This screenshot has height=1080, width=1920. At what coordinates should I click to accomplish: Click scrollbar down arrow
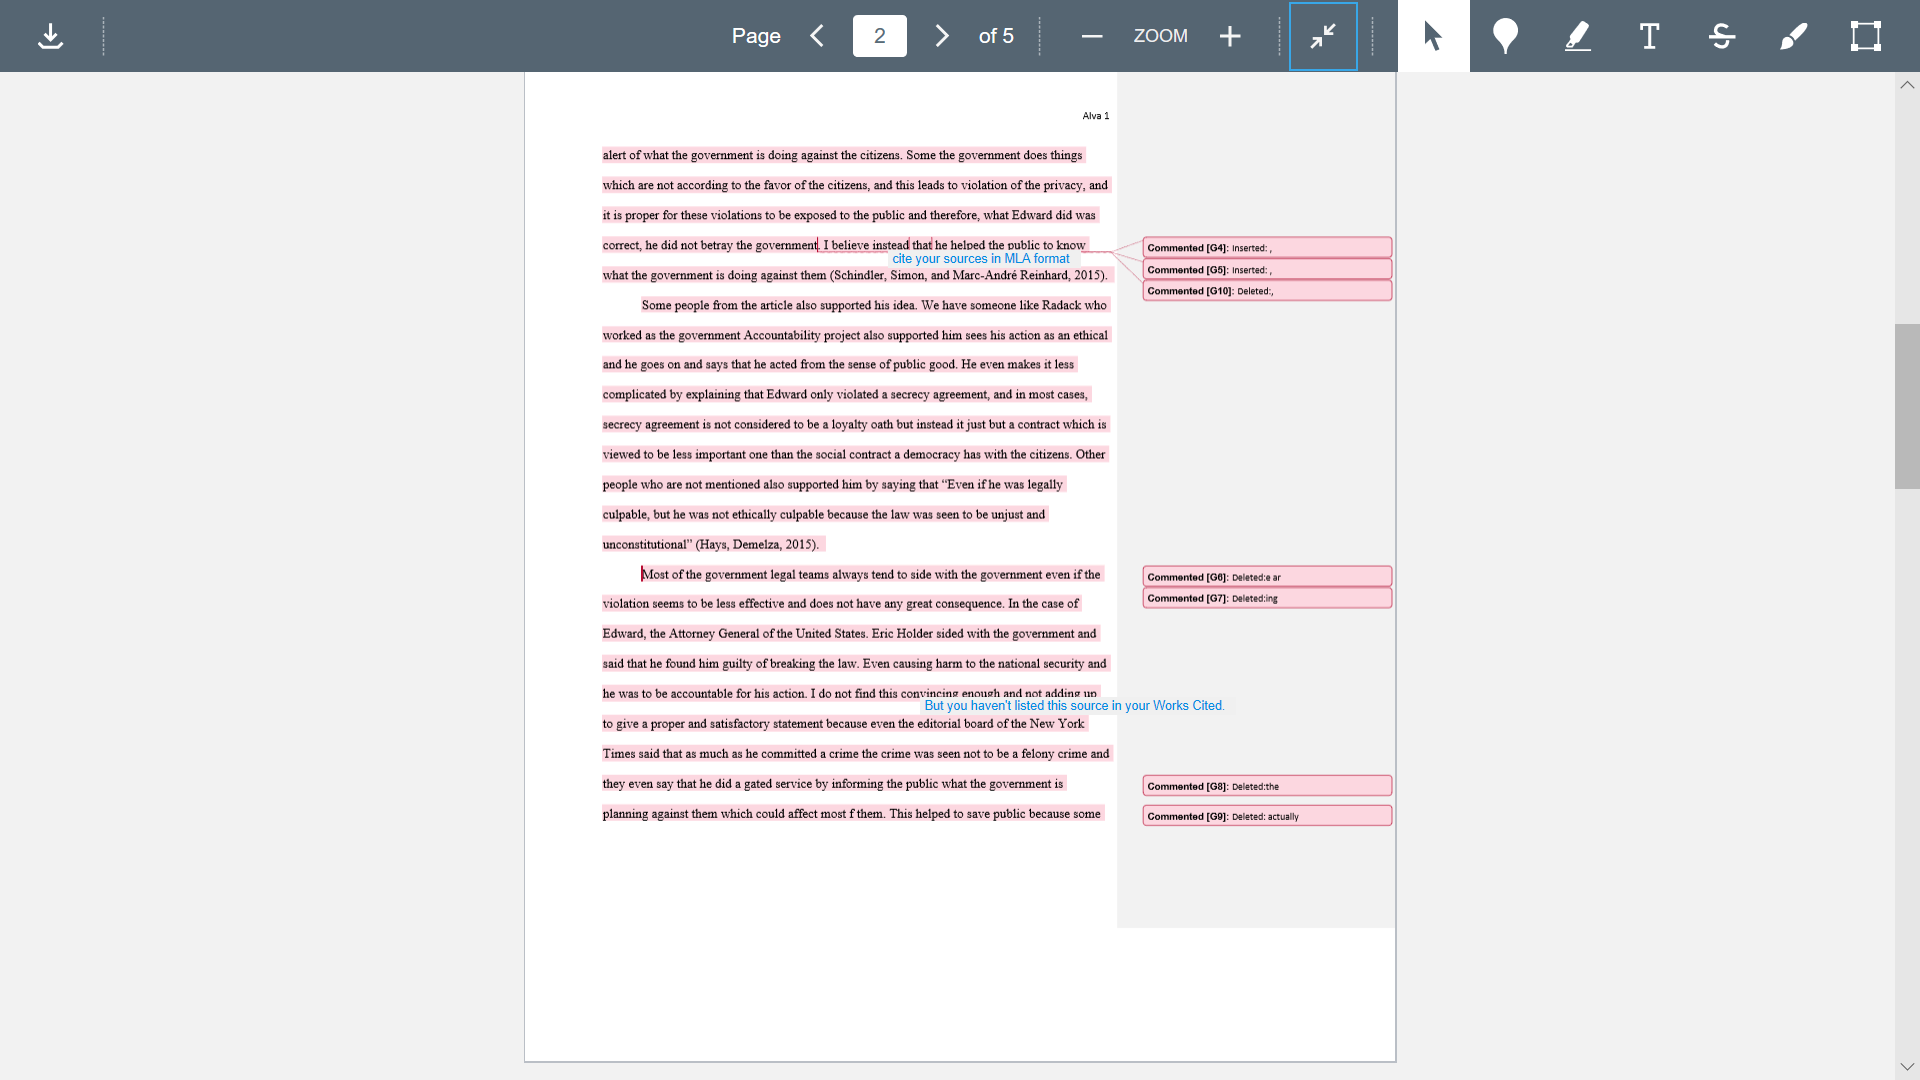pos(1907,1067)
